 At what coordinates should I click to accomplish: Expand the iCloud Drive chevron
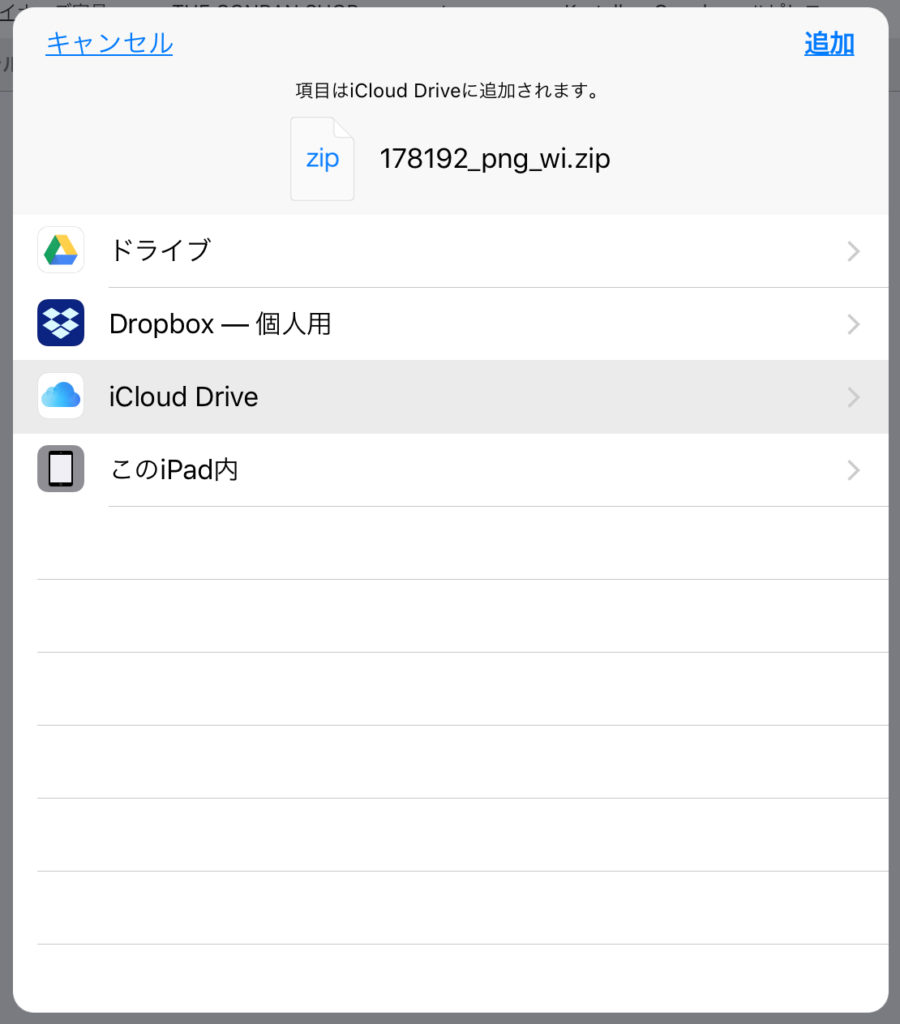853,397
